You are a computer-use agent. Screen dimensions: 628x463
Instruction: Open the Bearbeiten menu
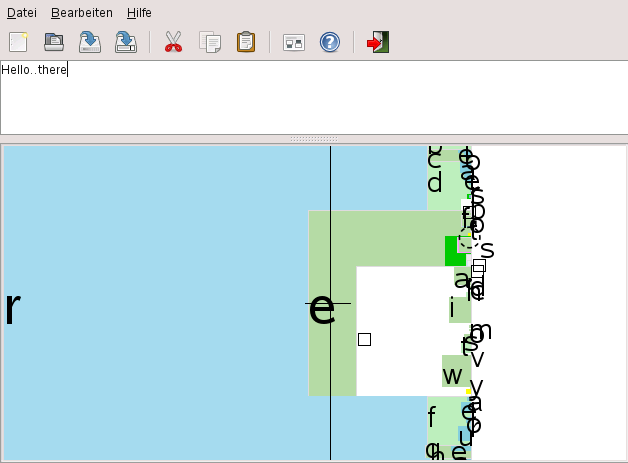click(x=82, y=13)
